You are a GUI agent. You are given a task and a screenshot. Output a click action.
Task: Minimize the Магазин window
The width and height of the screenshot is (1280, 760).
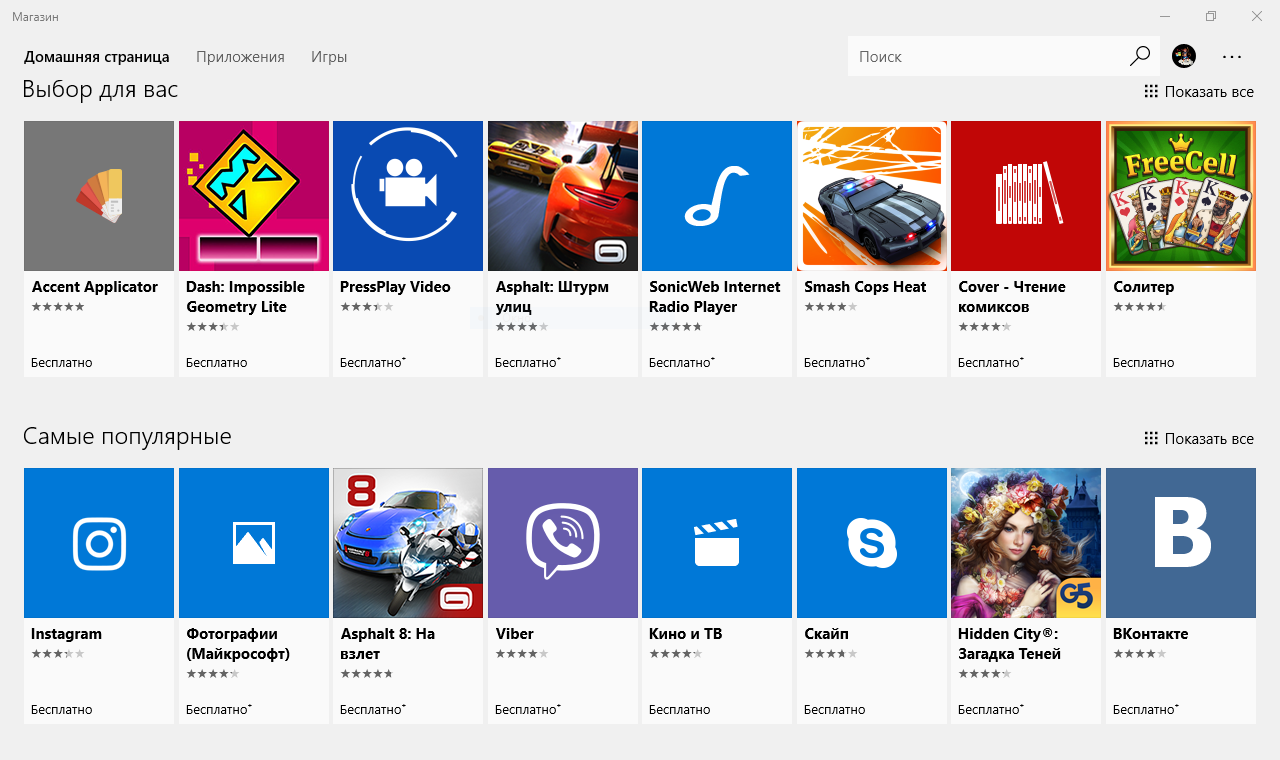point(1165,16)
